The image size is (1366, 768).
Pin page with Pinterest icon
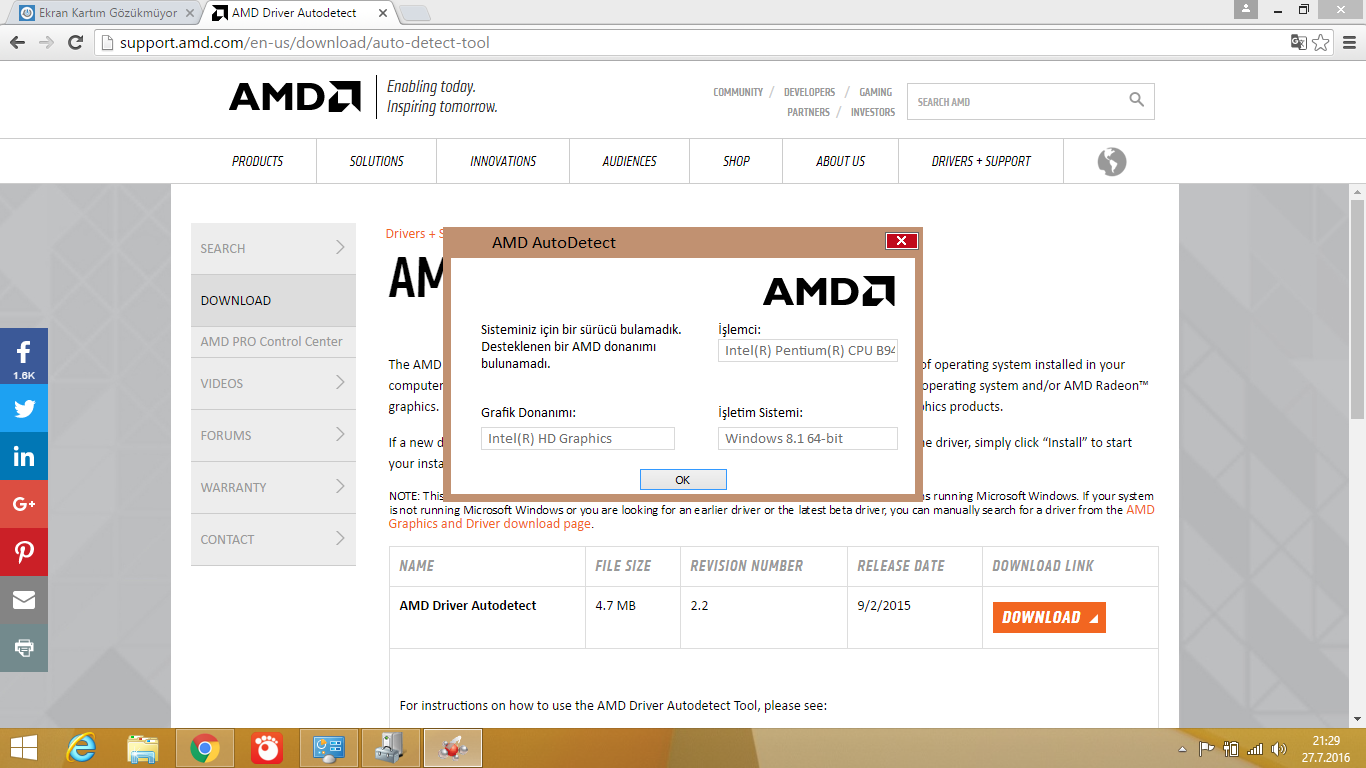pos(24,552)
